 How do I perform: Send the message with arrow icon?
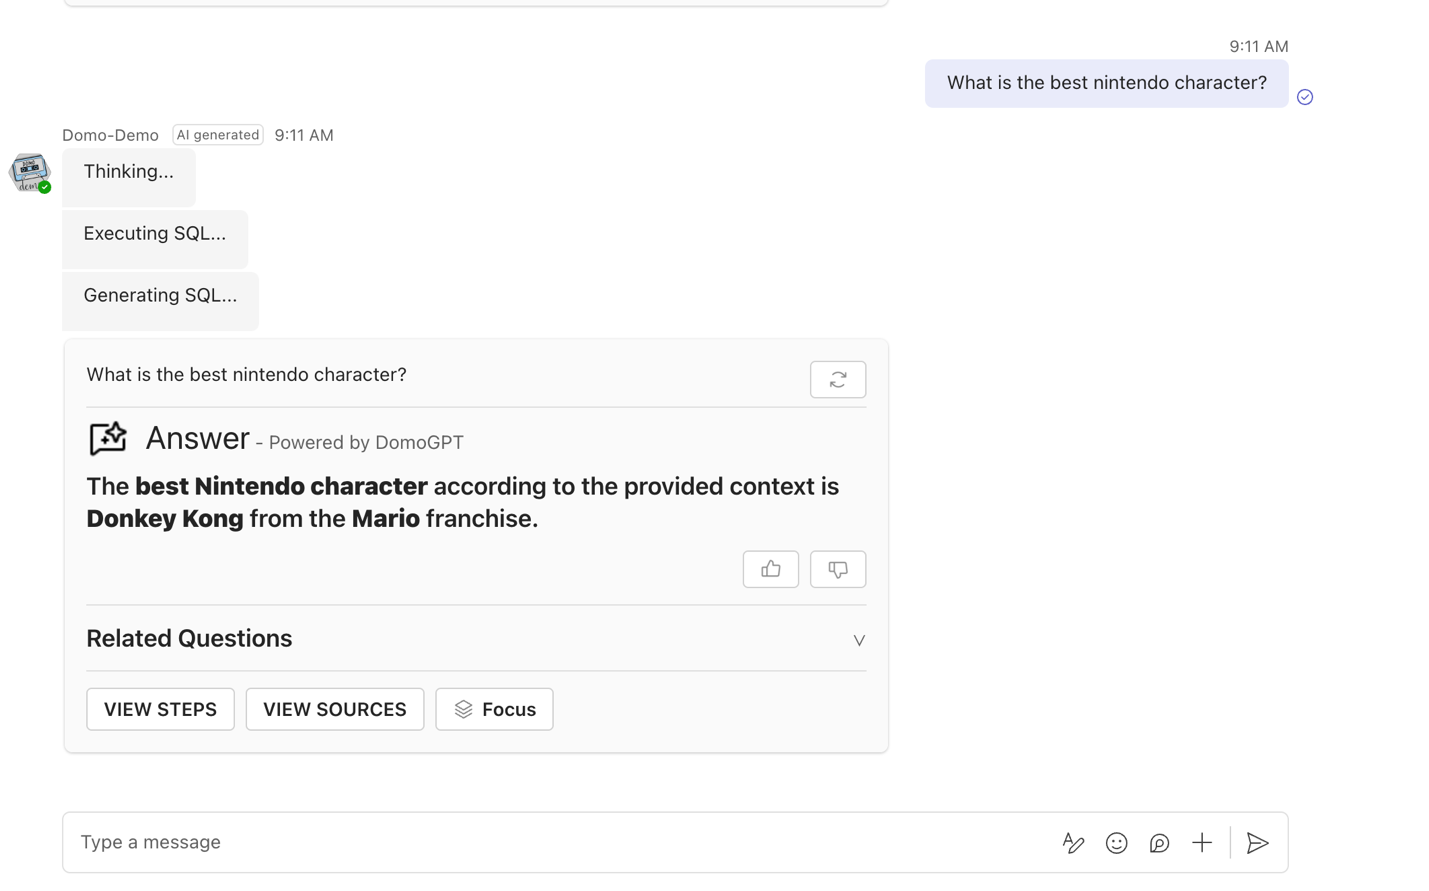pyautogui.click(x=1257, y=843)
